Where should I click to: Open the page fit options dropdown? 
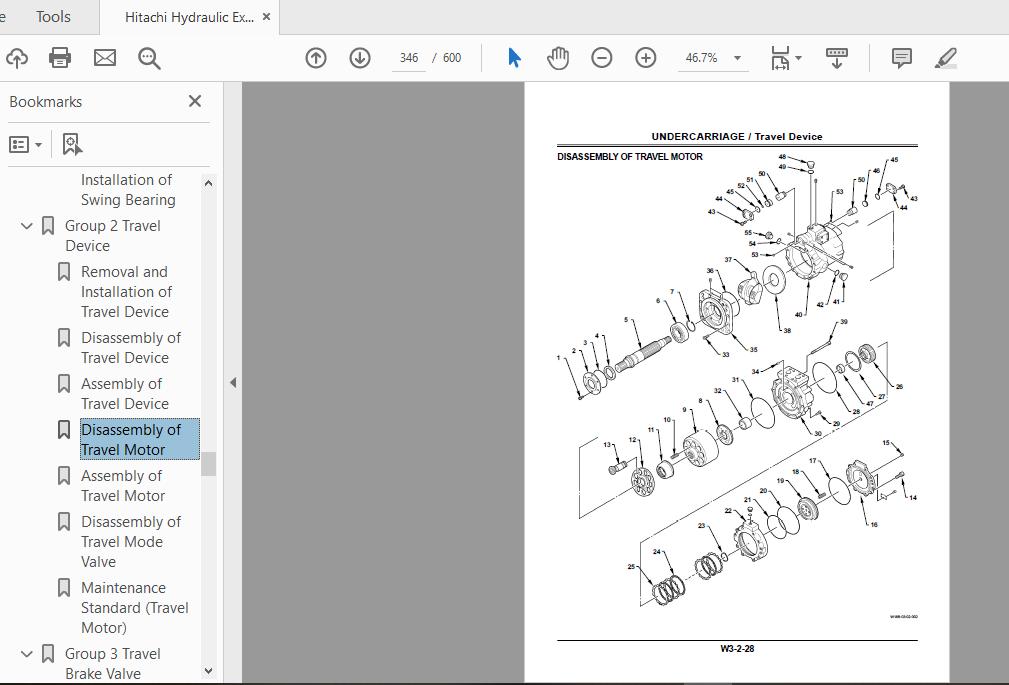coord(797,57)
